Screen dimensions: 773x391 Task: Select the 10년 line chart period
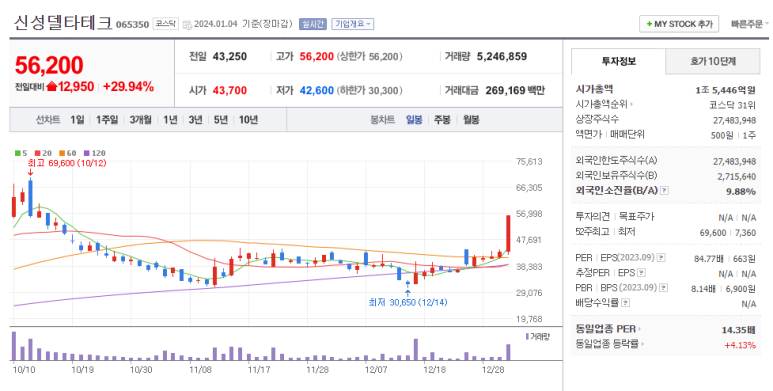pos(248,120)
